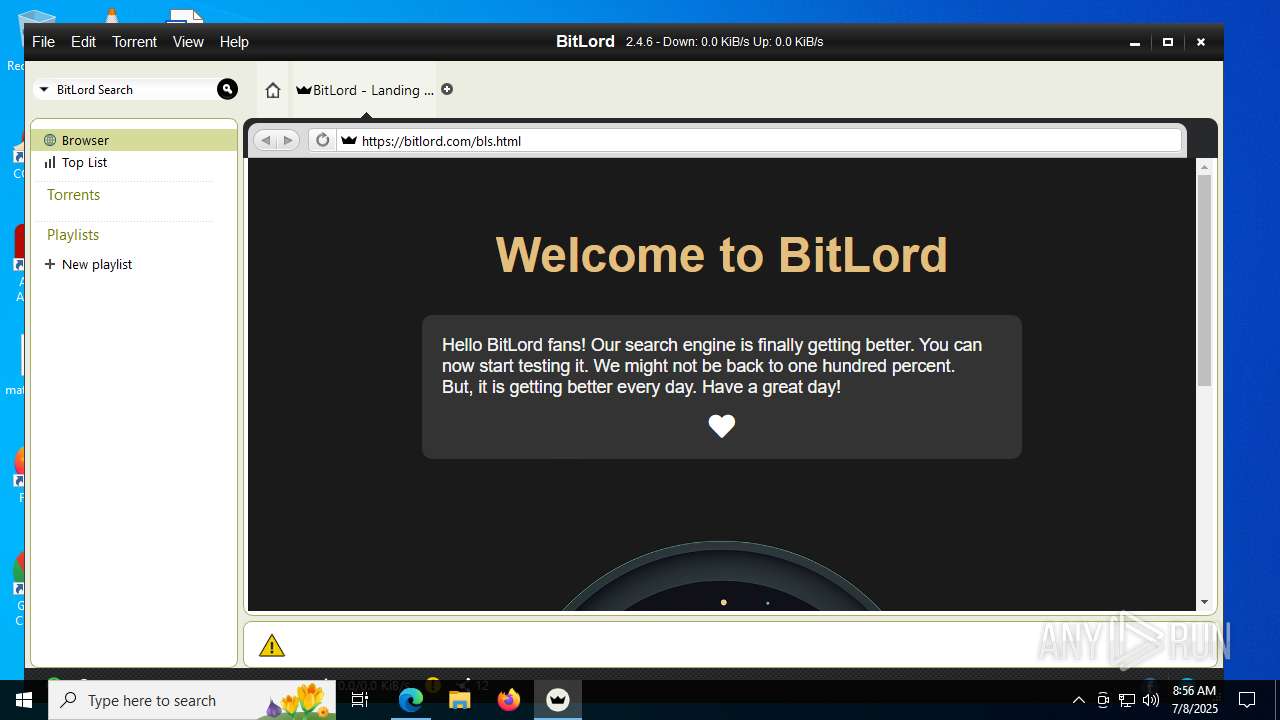1280x720 pixels.
Task: Maximize the BitLord window
Action: (1167, 42)
